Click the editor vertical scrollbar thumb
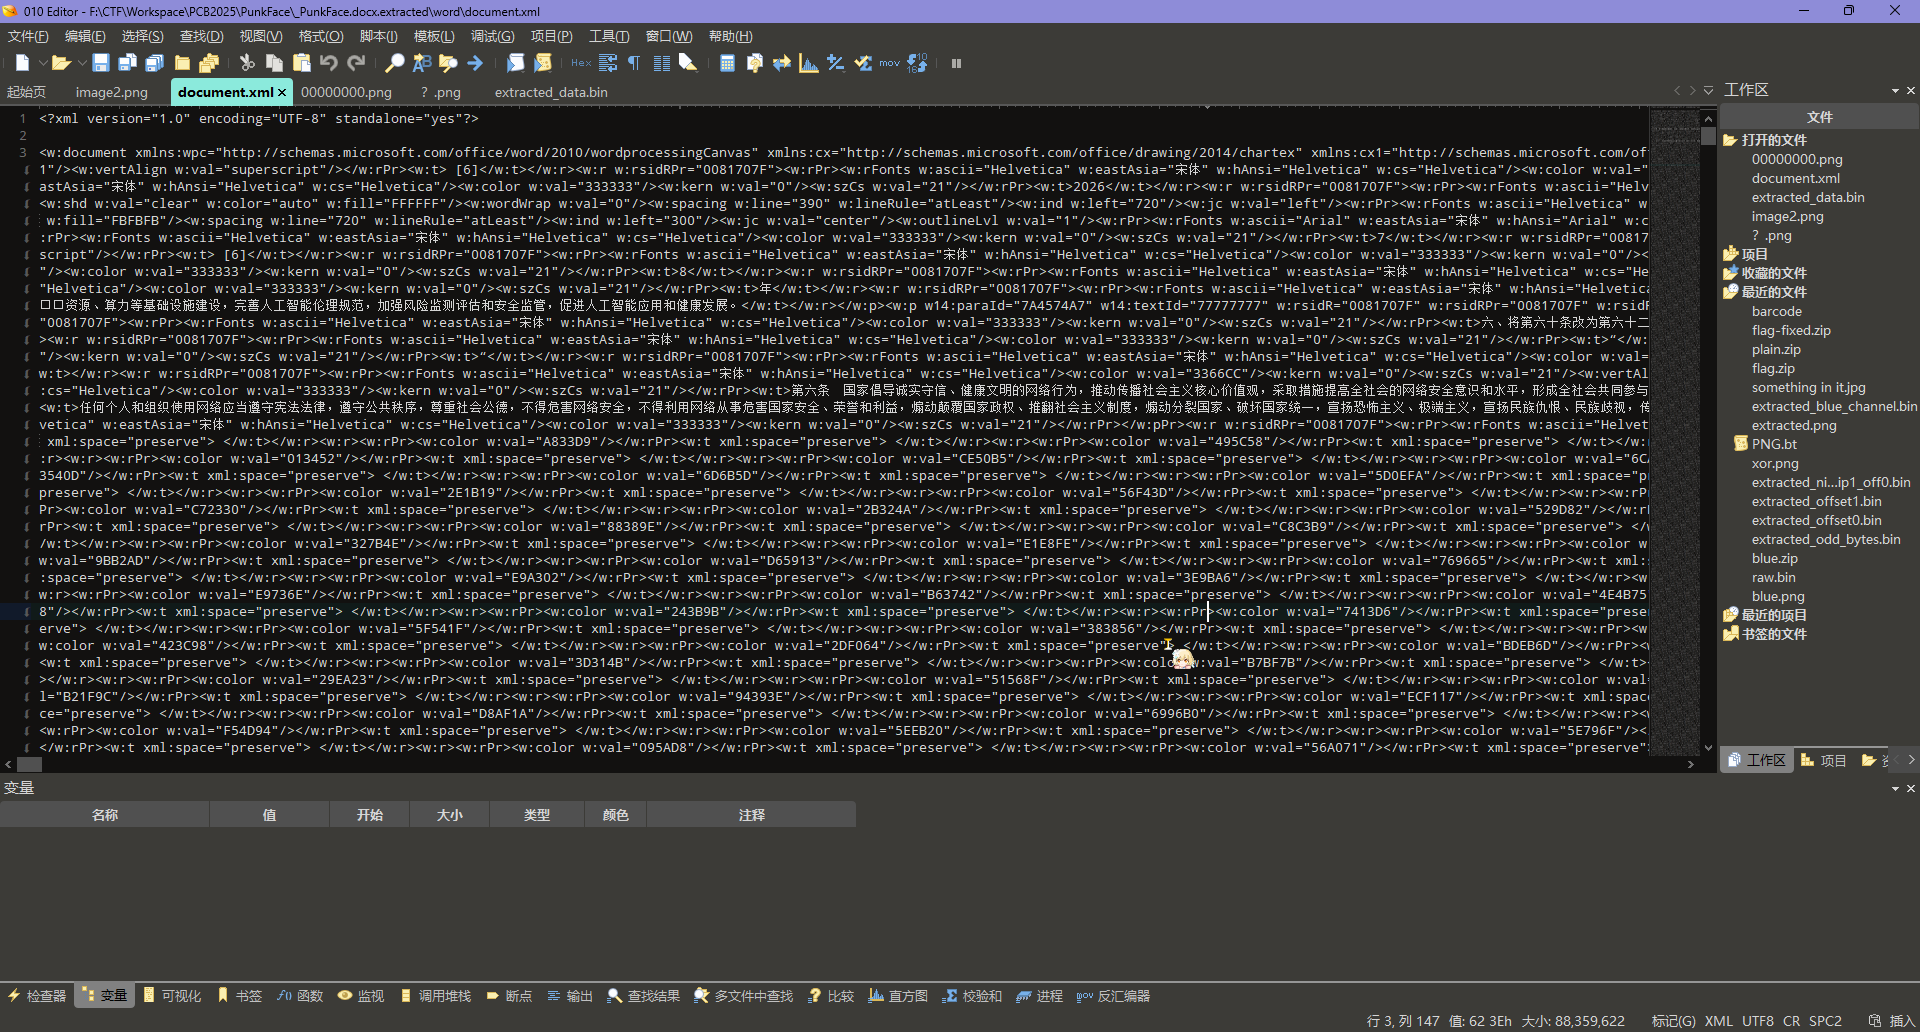This screenshot has height=1032, width=1920. [x=1708, y=136]
